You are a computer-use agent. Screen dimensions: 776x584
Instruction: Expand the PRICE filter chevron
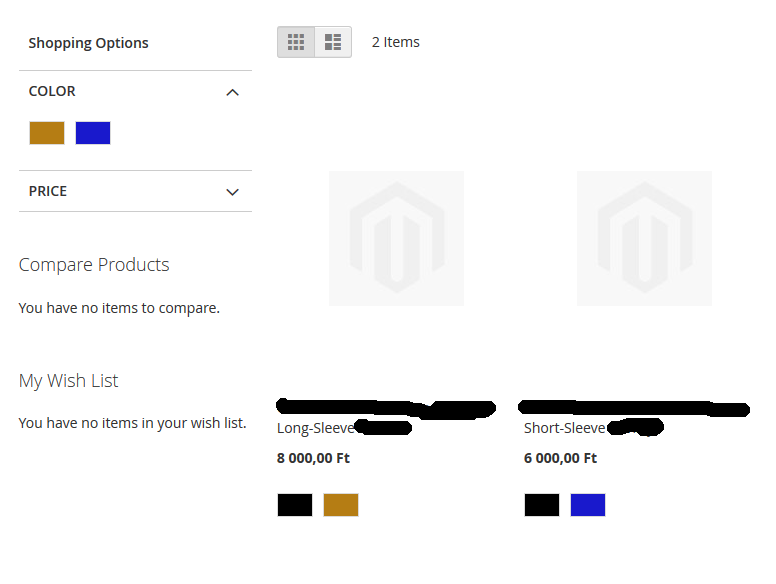point(232,192)
